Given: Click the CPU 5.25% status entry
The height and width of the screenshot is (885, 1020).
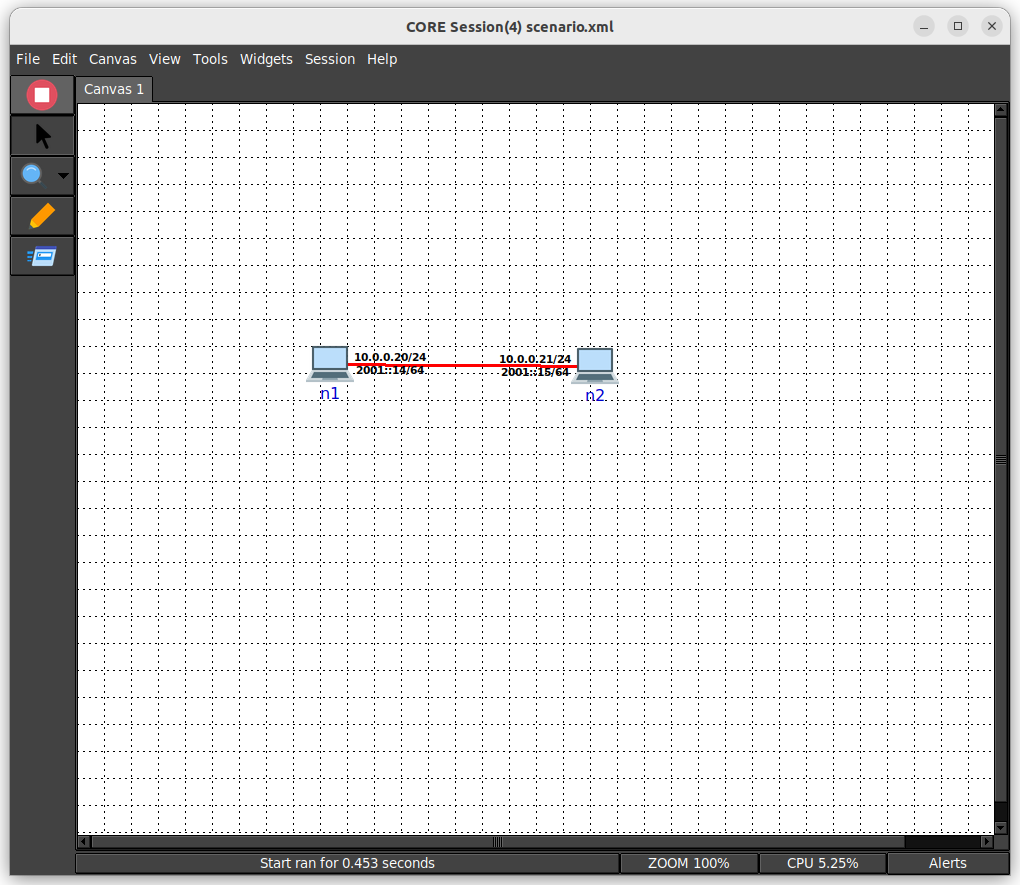Looking at the screenshot, I should pos(822,863).
